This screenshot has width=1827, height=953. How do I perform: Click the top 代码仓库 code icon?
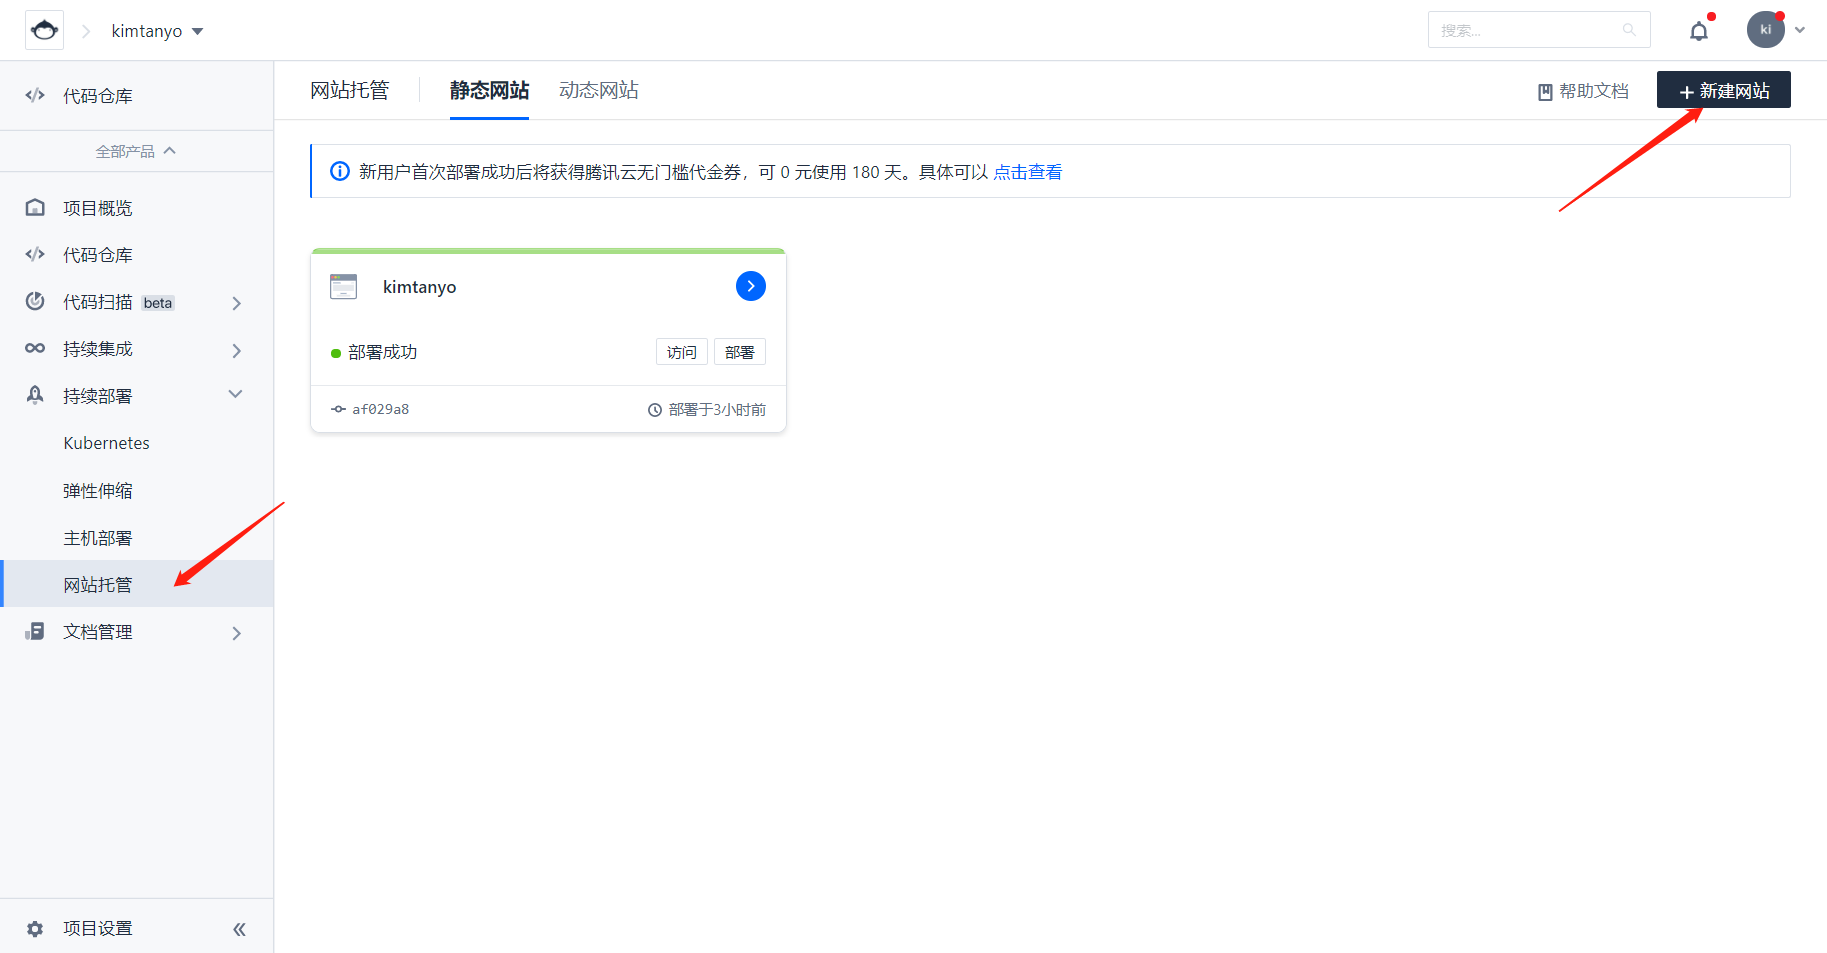tap(35, 96)
